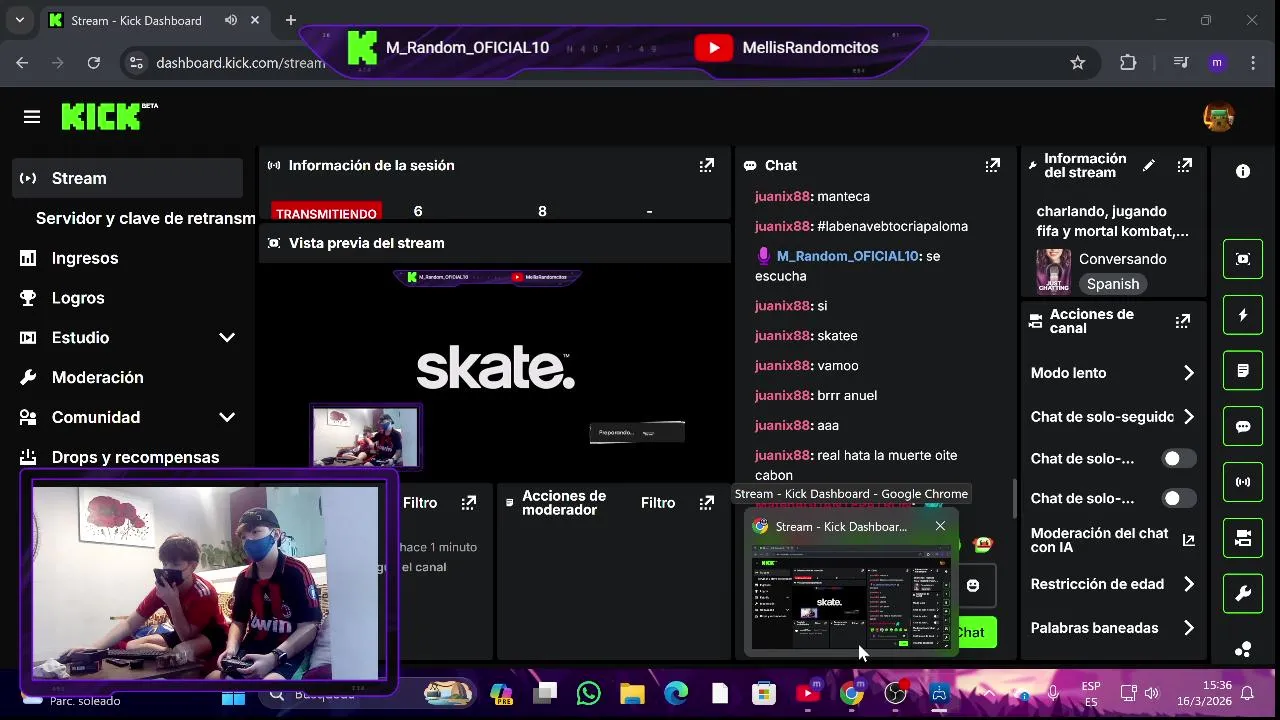
Task: Select the Stream - Kick Dashboard taskbar preview
Action: click(x=851, y=582)
